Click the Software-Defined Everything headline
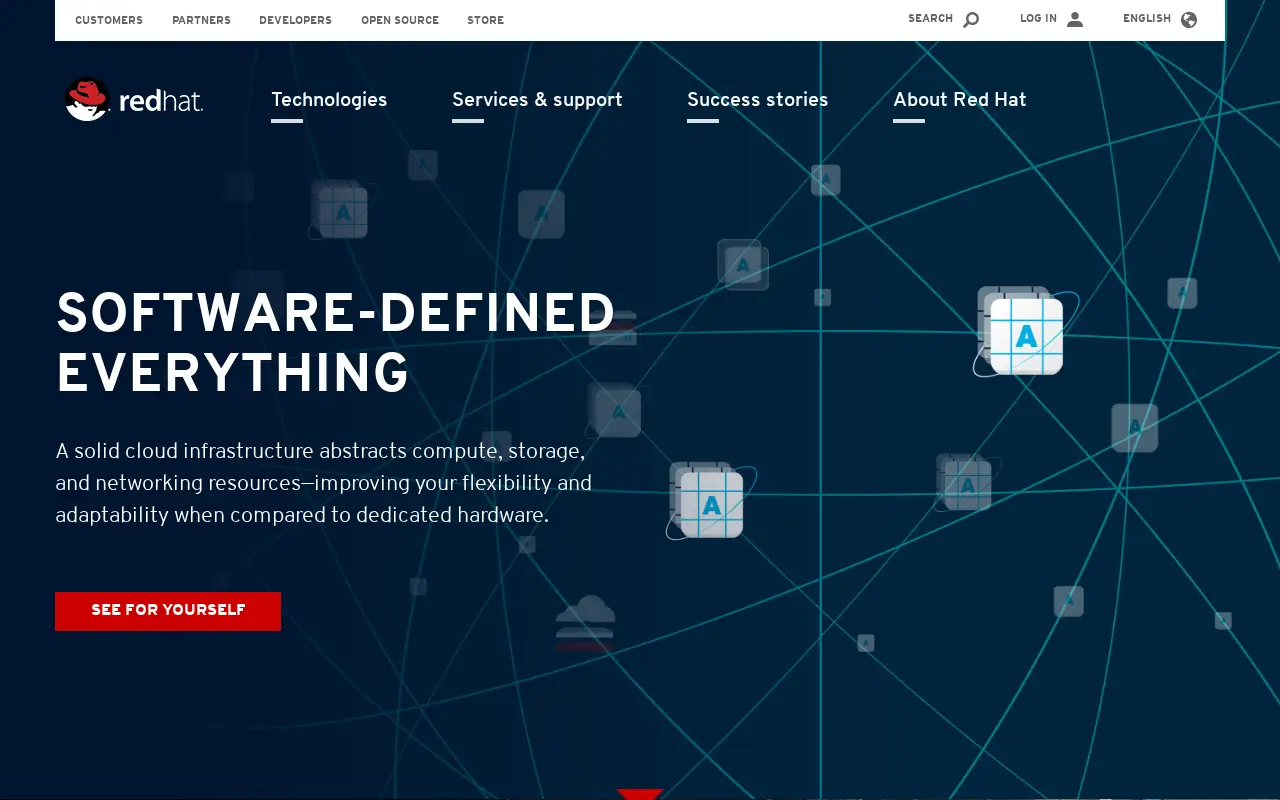The image size is (1280, 800). 335,343
